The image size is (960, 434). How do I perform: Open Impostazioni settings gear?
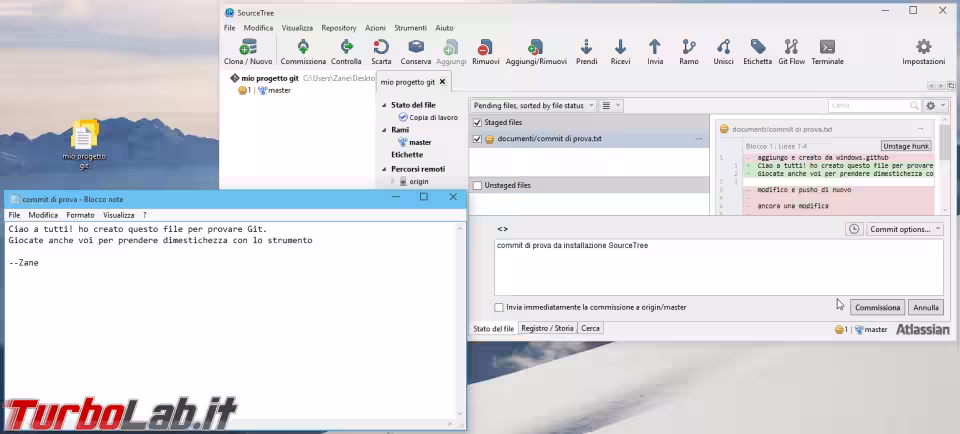923,47
